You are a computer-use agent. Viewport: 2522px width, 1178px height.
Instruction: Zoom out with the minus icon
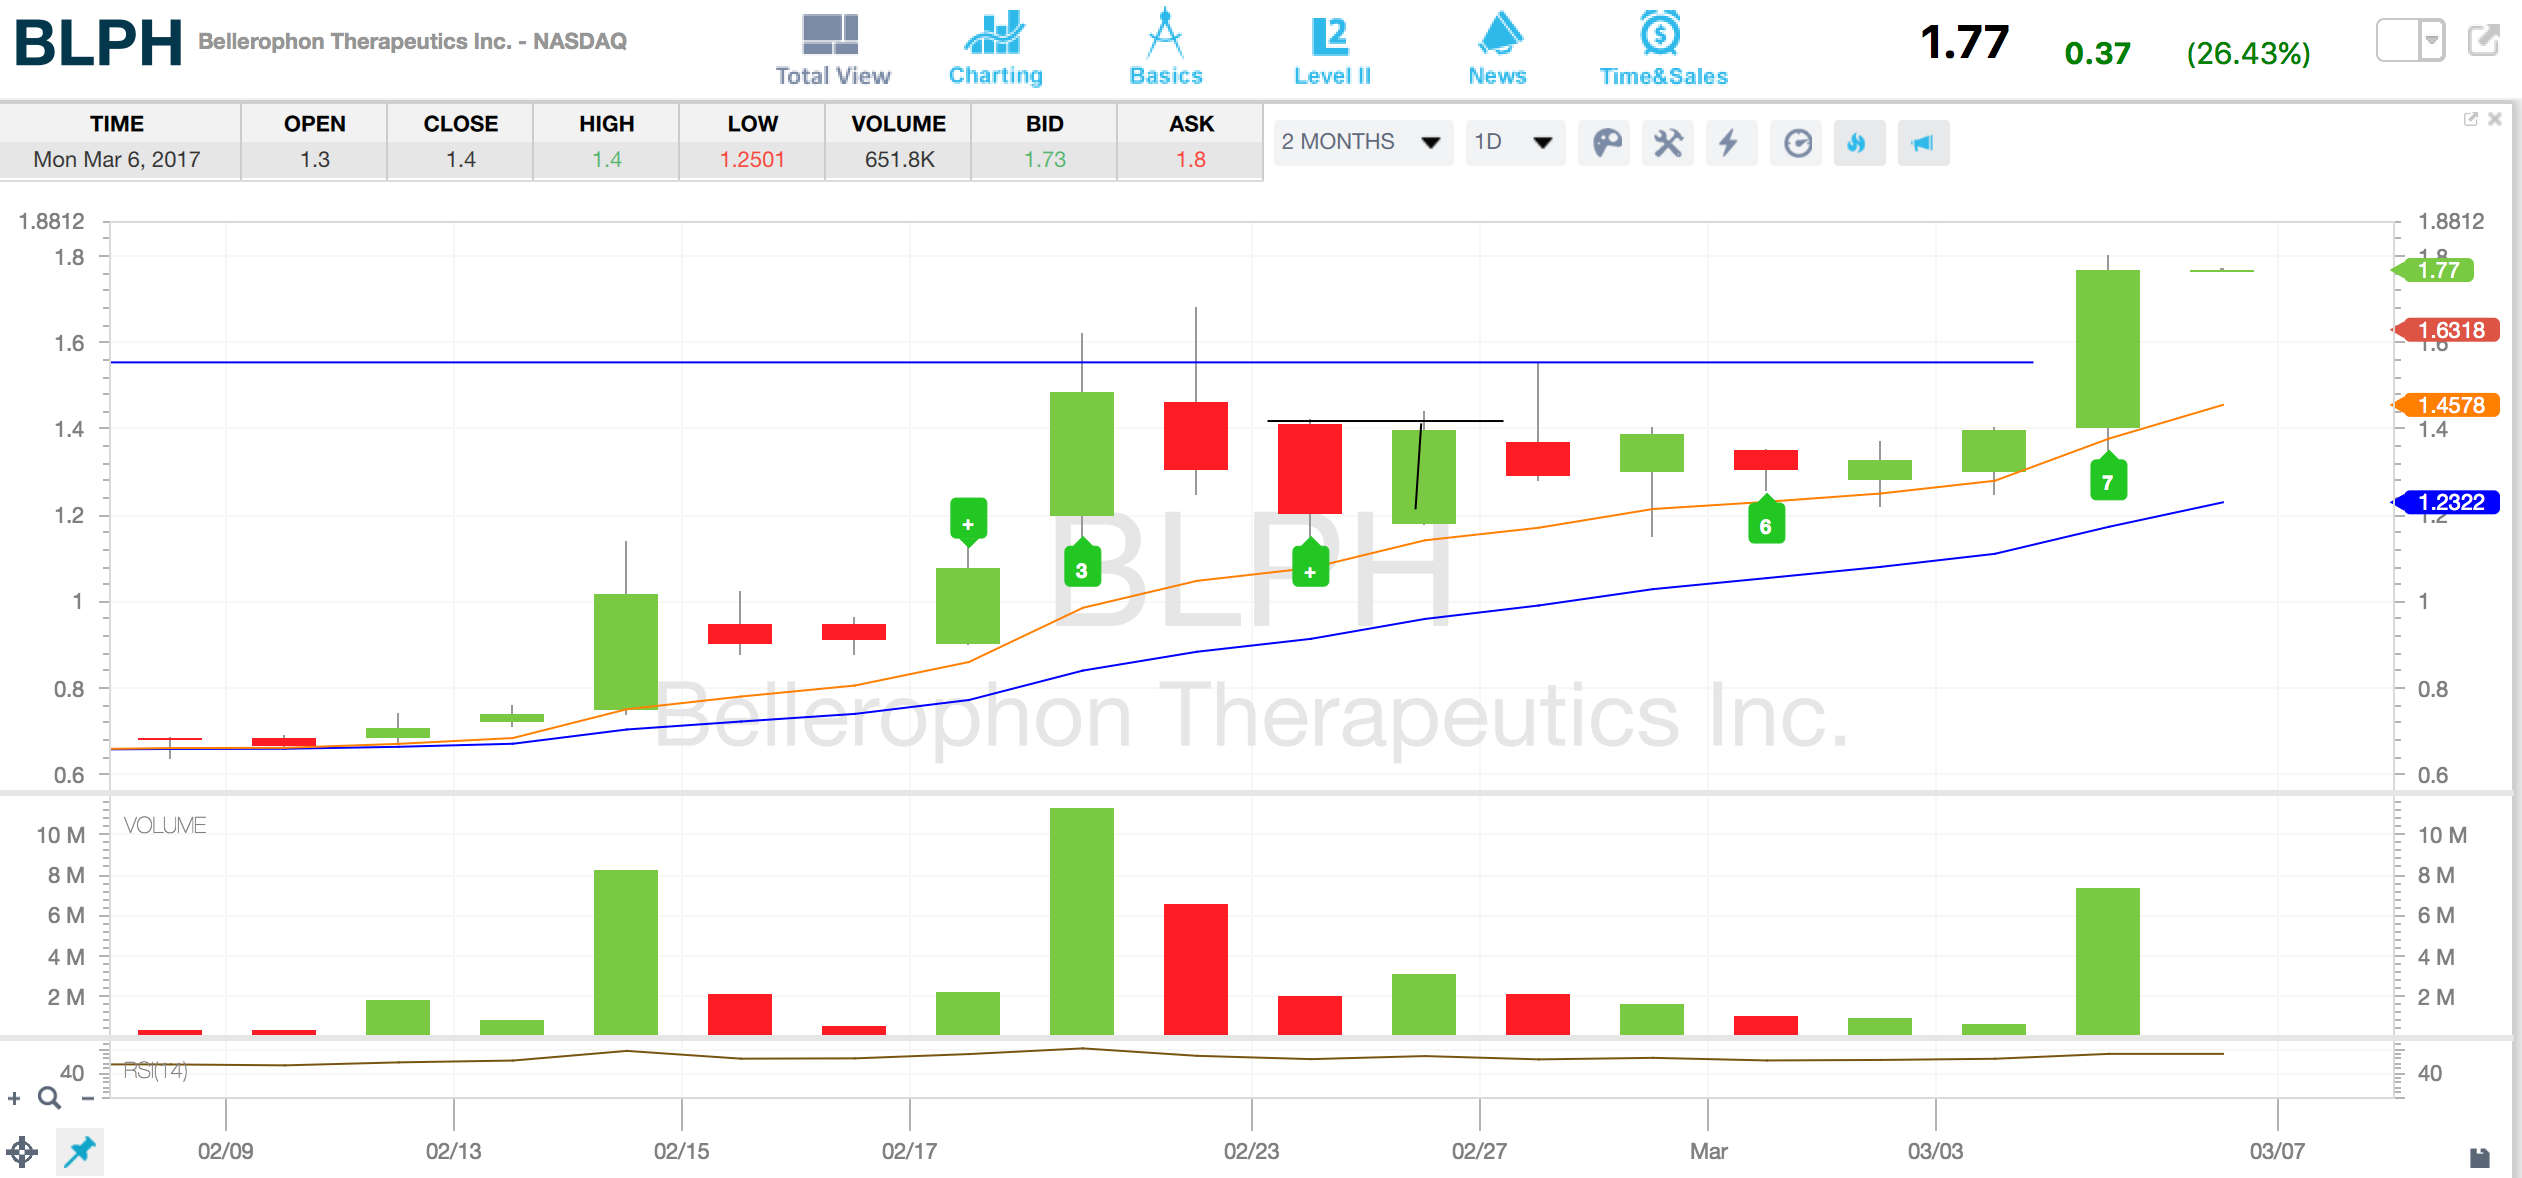tap(88, 1099)
